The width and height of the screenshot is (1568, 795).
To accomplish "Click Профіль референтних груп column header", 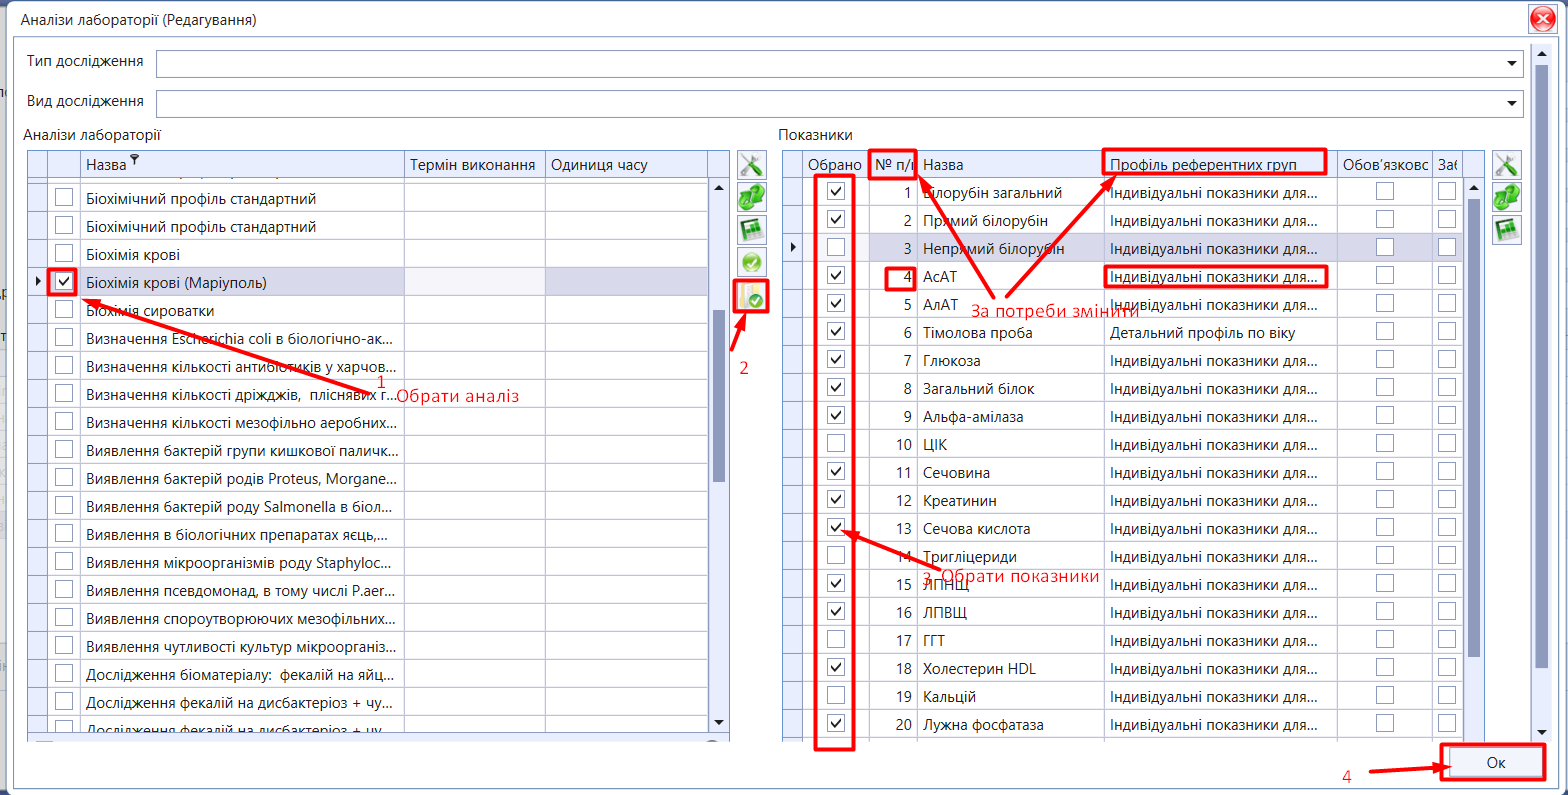I will [1220, 165].
